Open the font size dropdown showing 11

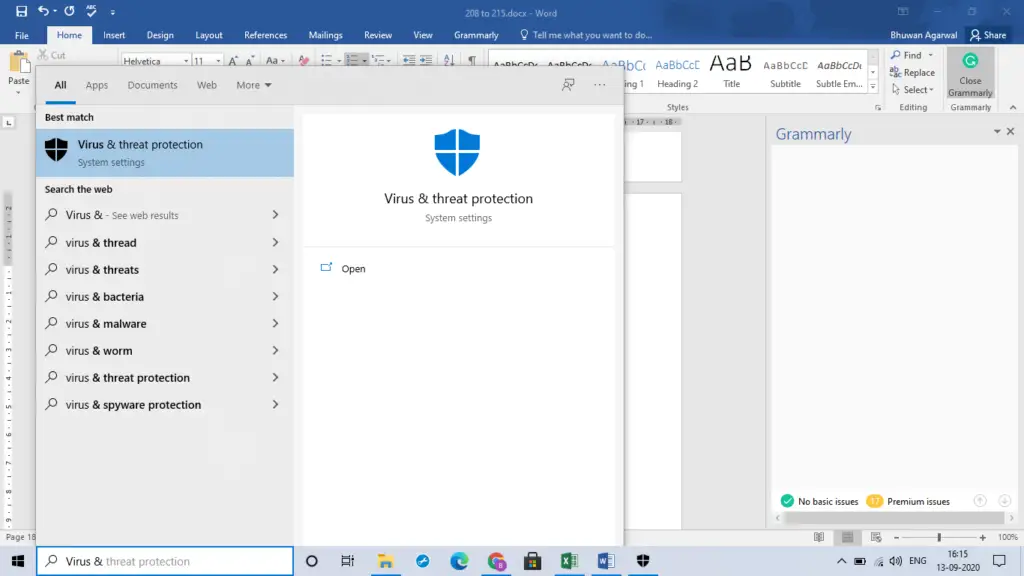(218, 61)
